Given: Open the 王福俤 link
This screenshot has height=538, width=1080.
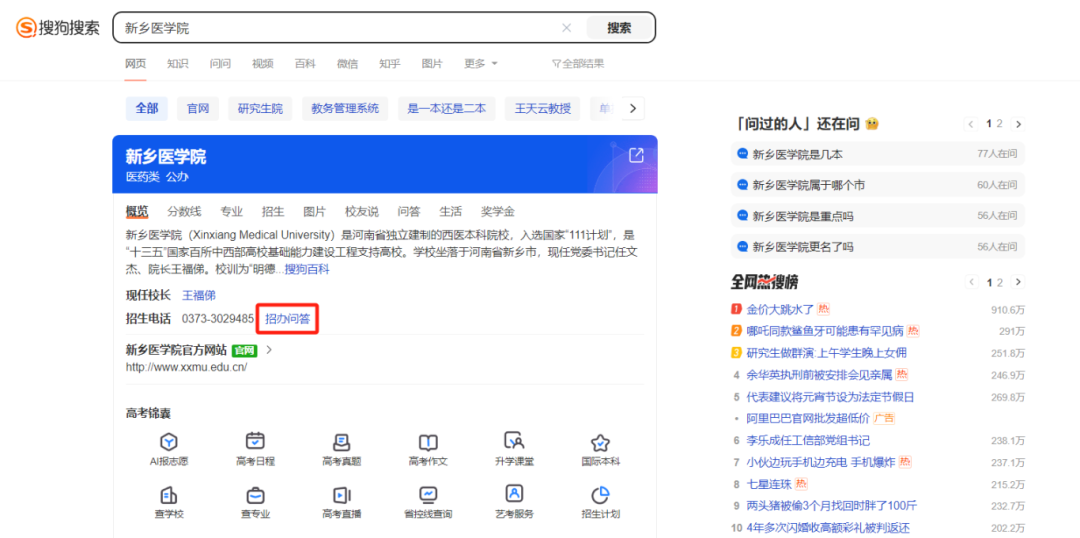Looking at the screenshot, I should click(198, 296).
